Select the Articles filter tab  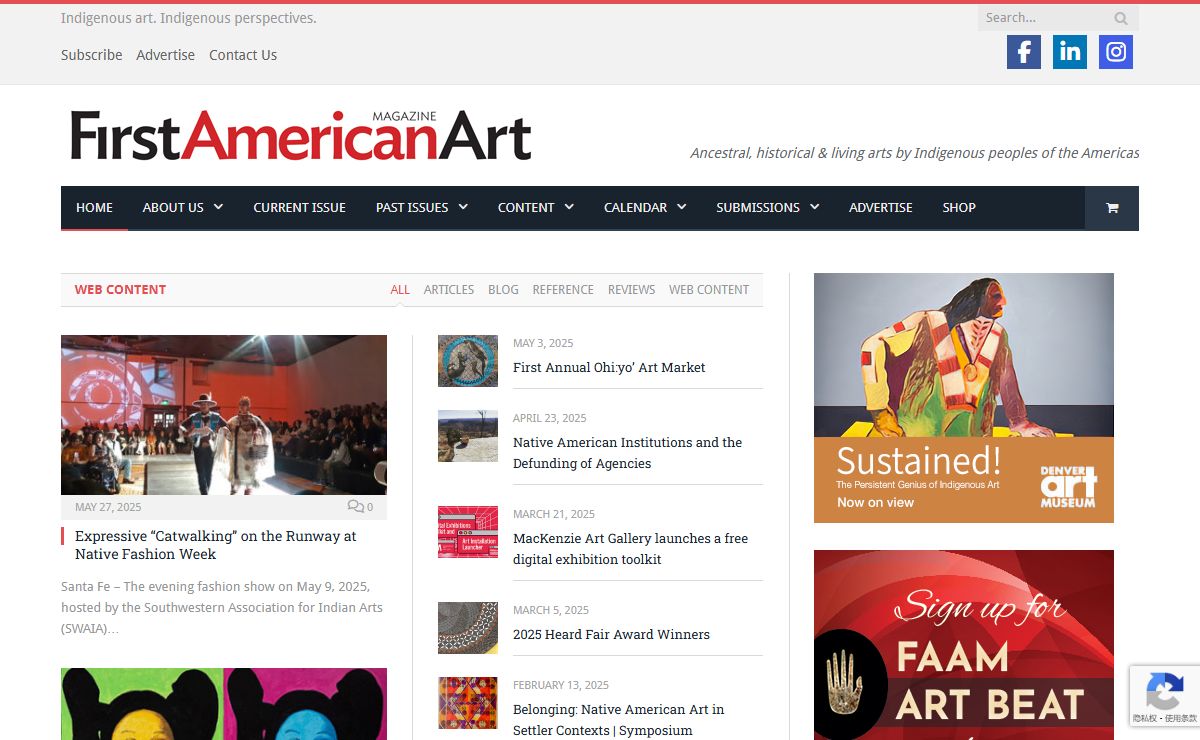449,290
